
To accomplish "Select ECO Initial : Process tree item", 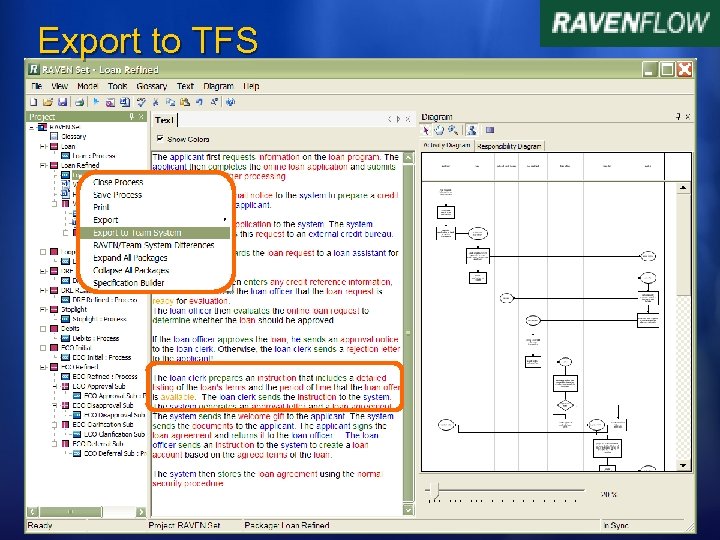I will (x=101, y=357).
